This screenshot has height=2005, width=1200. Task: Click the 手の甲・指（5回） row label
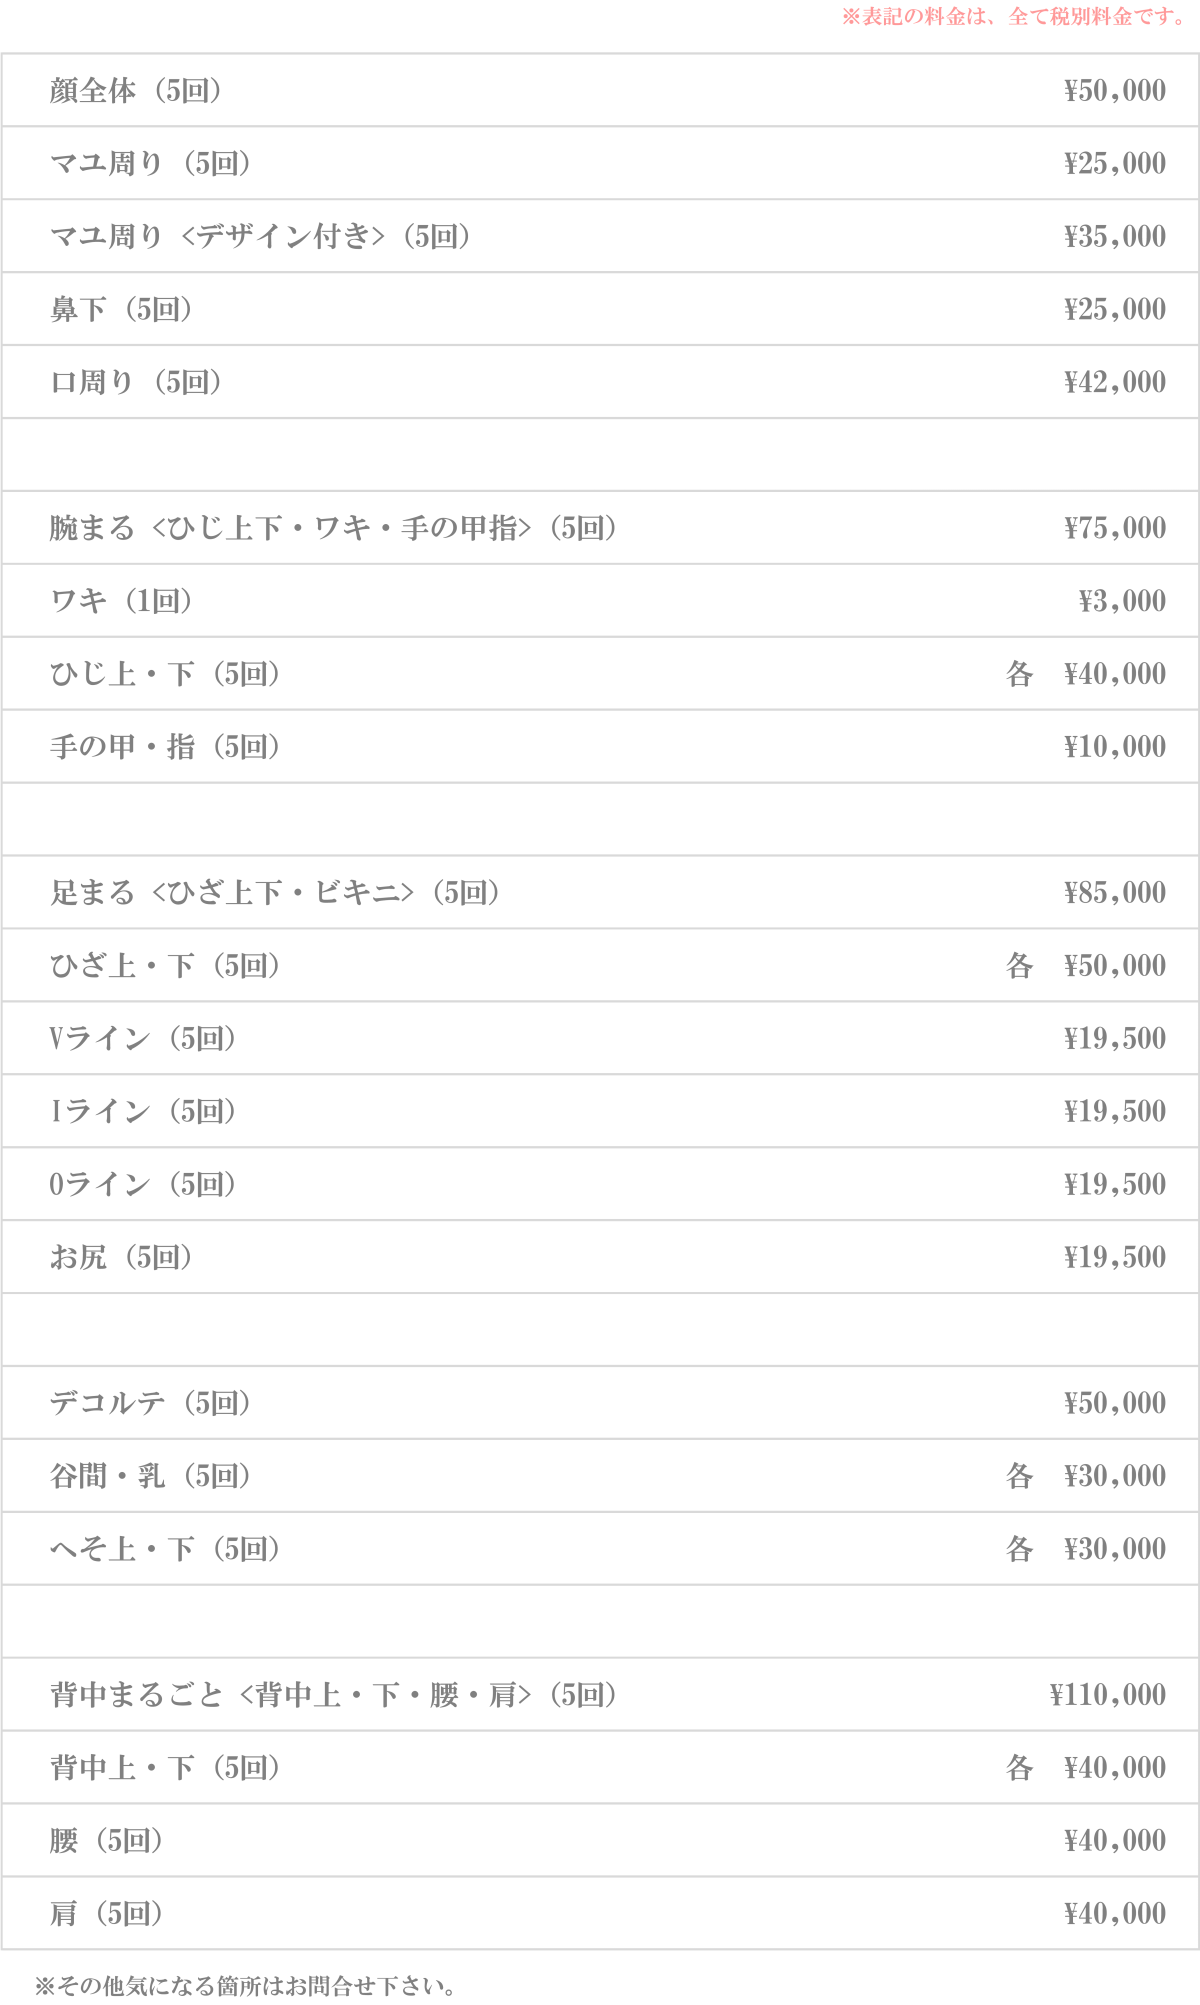[165, 748]
